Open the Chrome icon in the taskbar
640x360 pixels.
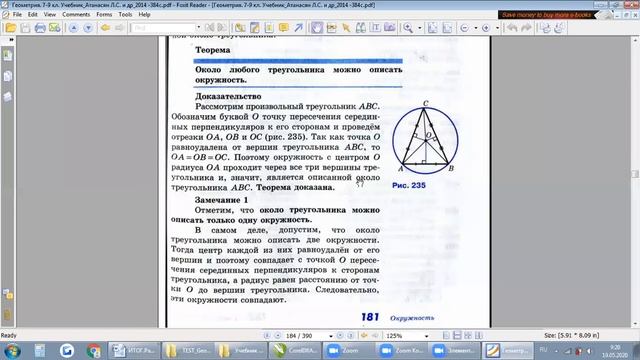[94, 351]
